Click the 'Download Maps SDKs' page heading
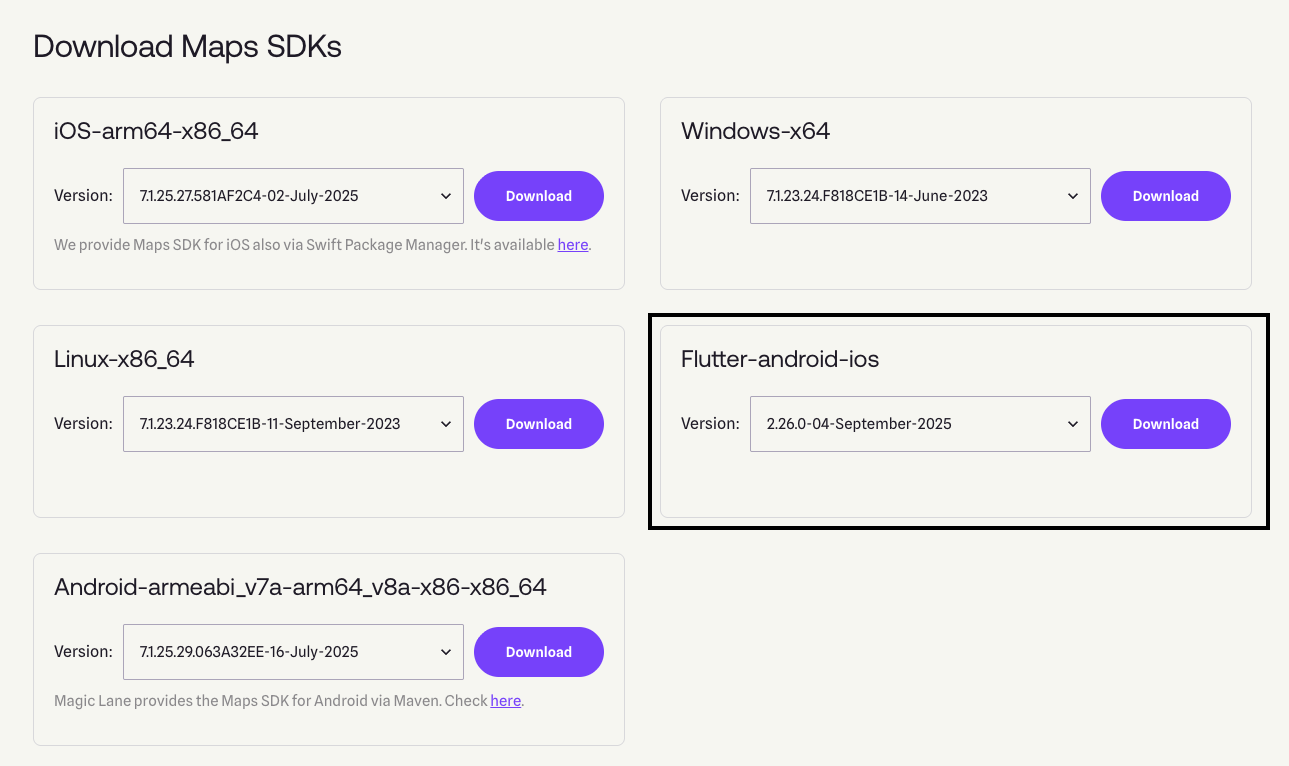 (x=187, y=46)
